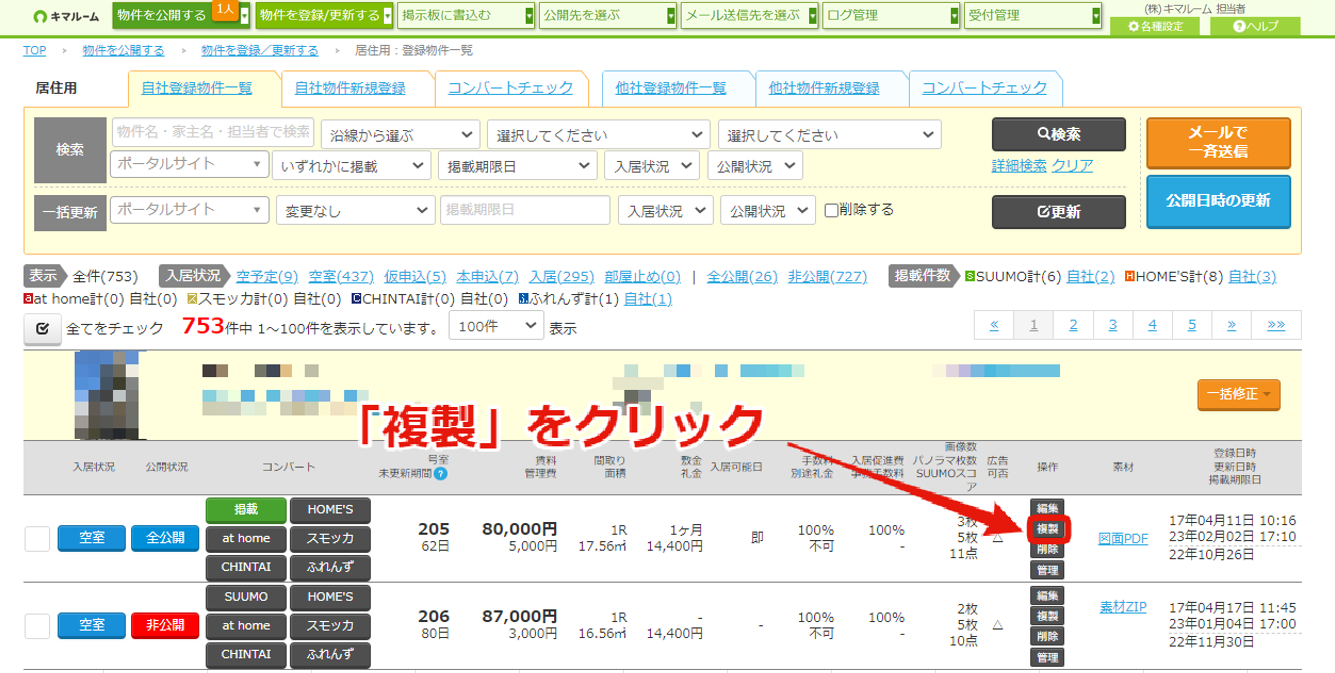Click 管理 for room 206
The height and width of the screenshot is (673, 1335).
(1047, 657)
